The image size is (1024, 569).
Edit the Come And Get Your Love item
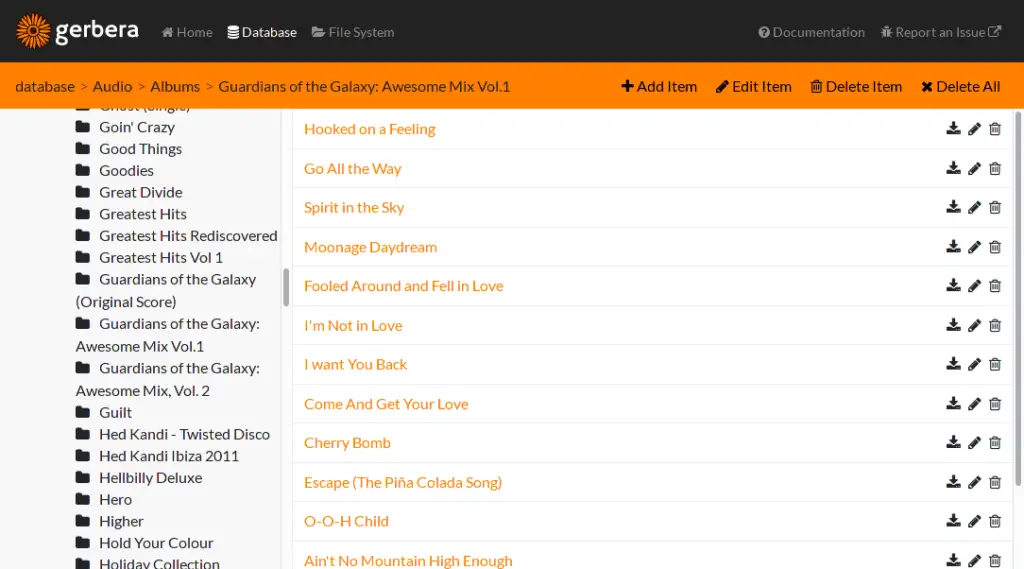974,404
